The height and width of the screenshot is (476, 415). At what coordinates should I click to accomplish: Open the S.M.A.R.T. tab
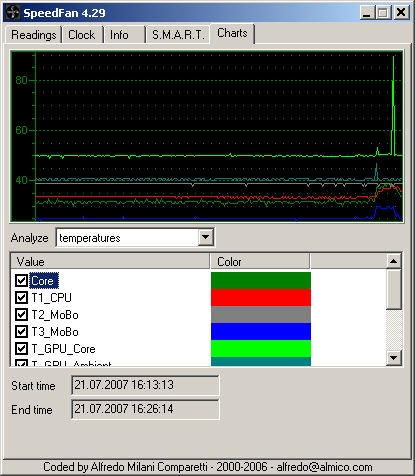coord(178,35)
